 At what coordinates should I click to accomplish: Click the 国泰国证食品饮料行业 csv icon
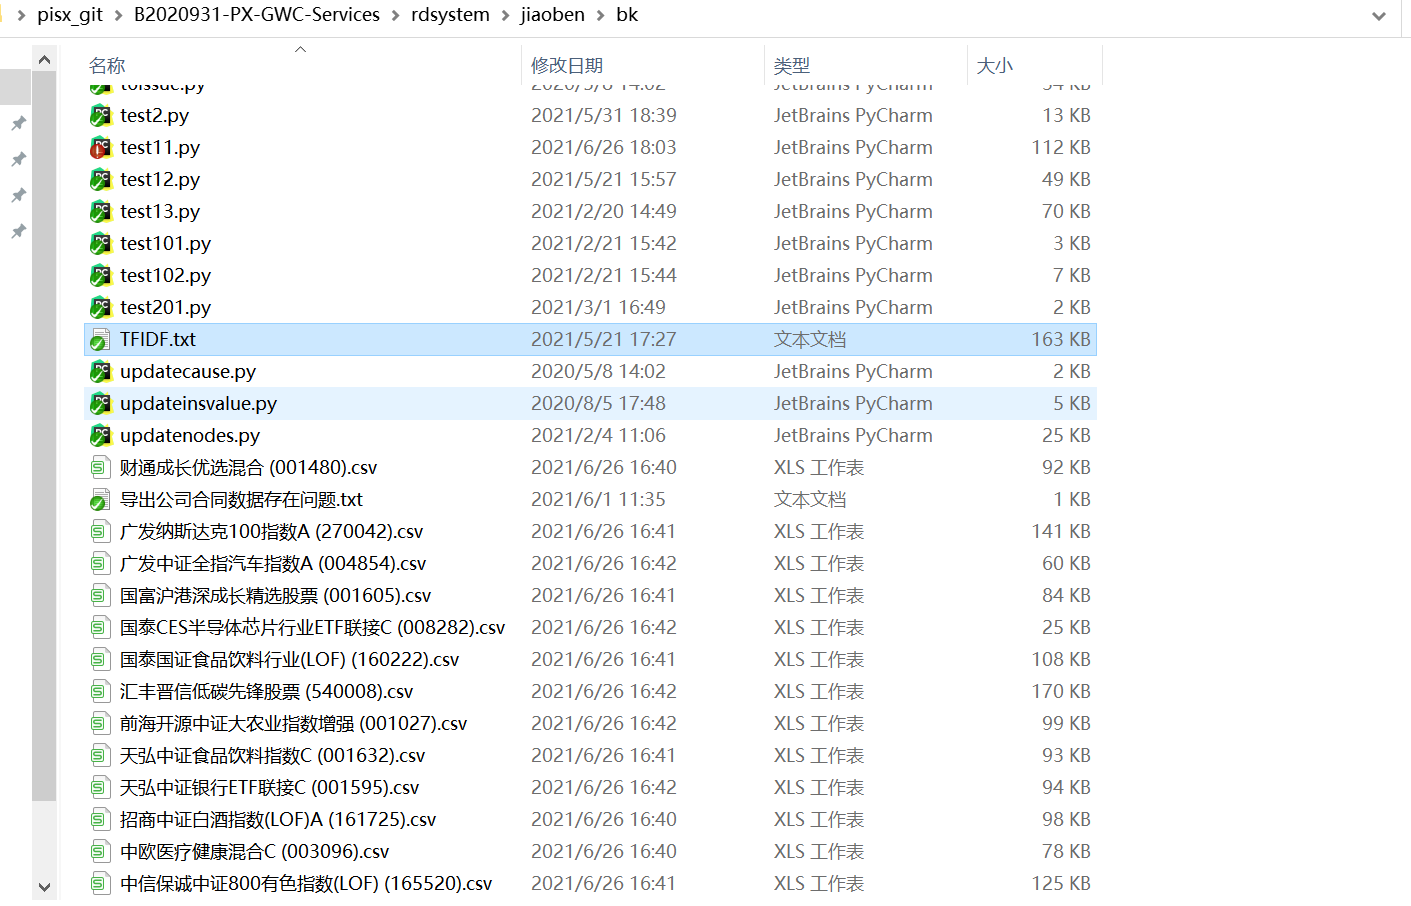pyautogui.click(x=100, y=659)
